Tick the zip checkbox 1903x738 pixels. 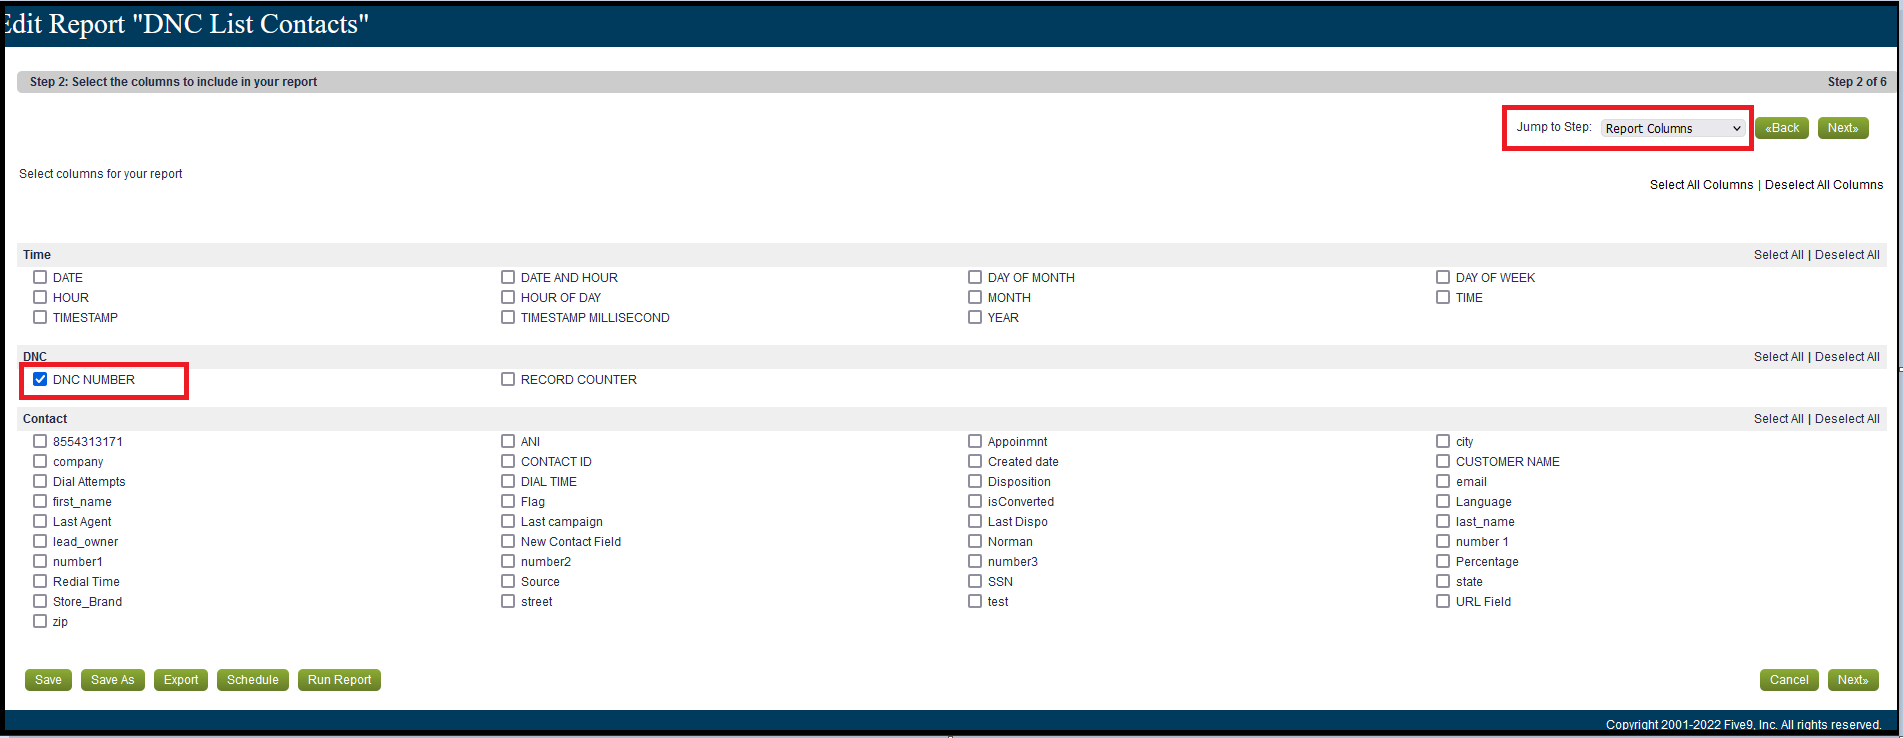[x=40, y=621]
